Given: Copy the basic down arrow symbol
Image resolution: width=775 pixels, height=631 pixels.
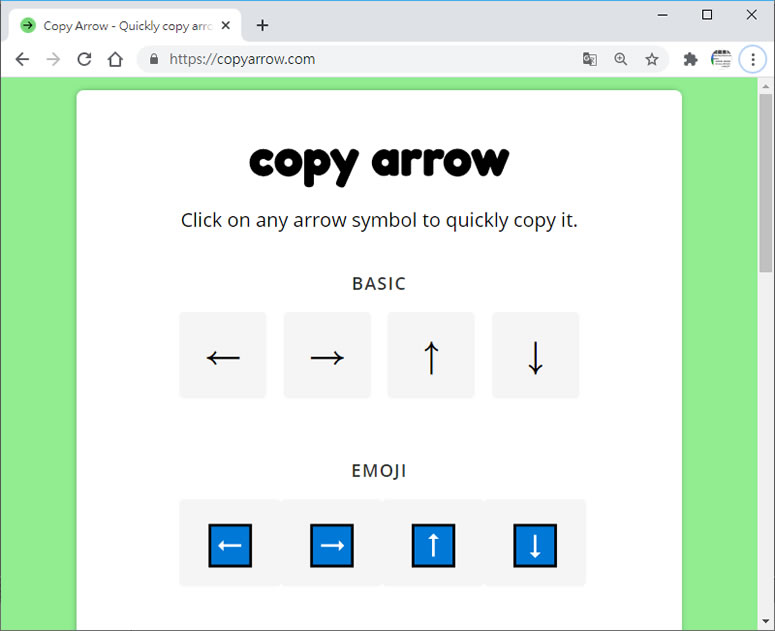Looking at the screenshot, I should tap(535, 355).
